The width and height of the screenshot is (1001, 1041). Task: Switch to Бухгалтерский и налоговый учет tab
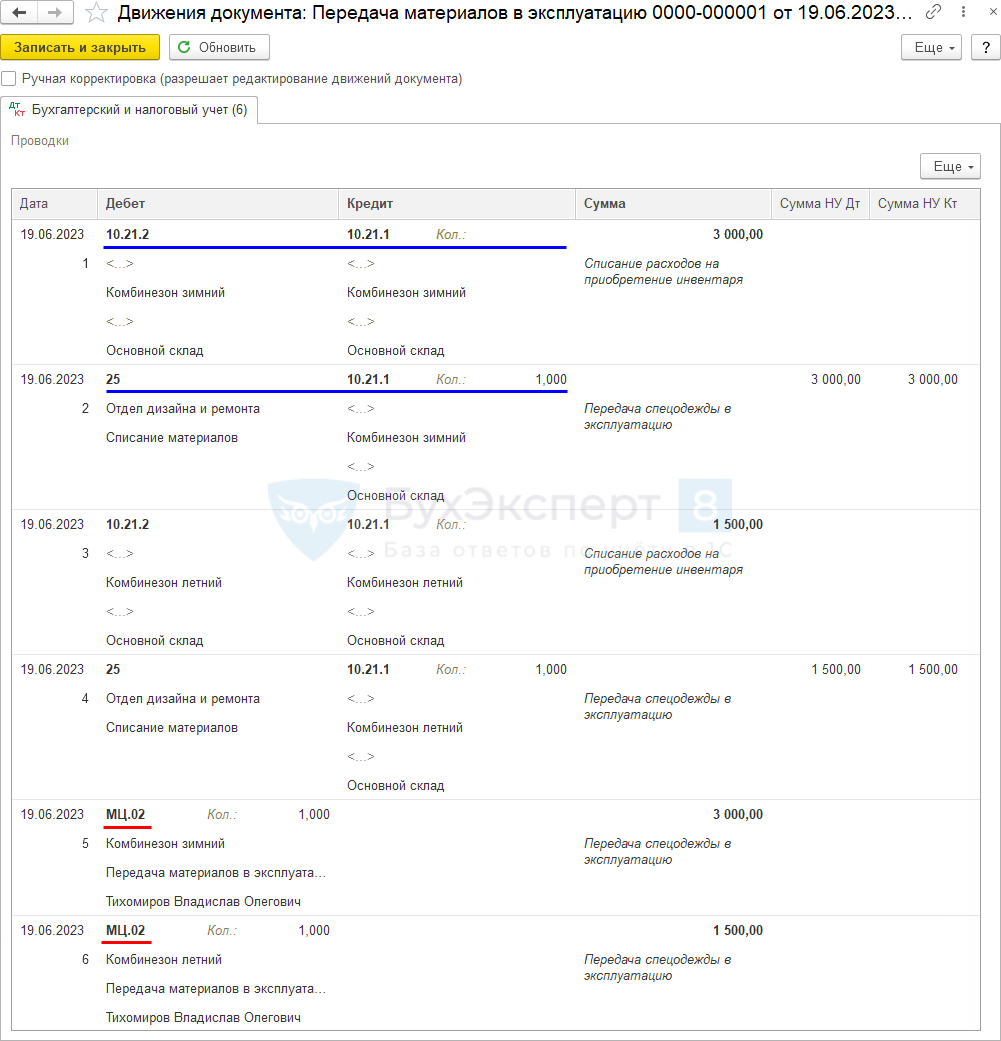coord(129,110)
